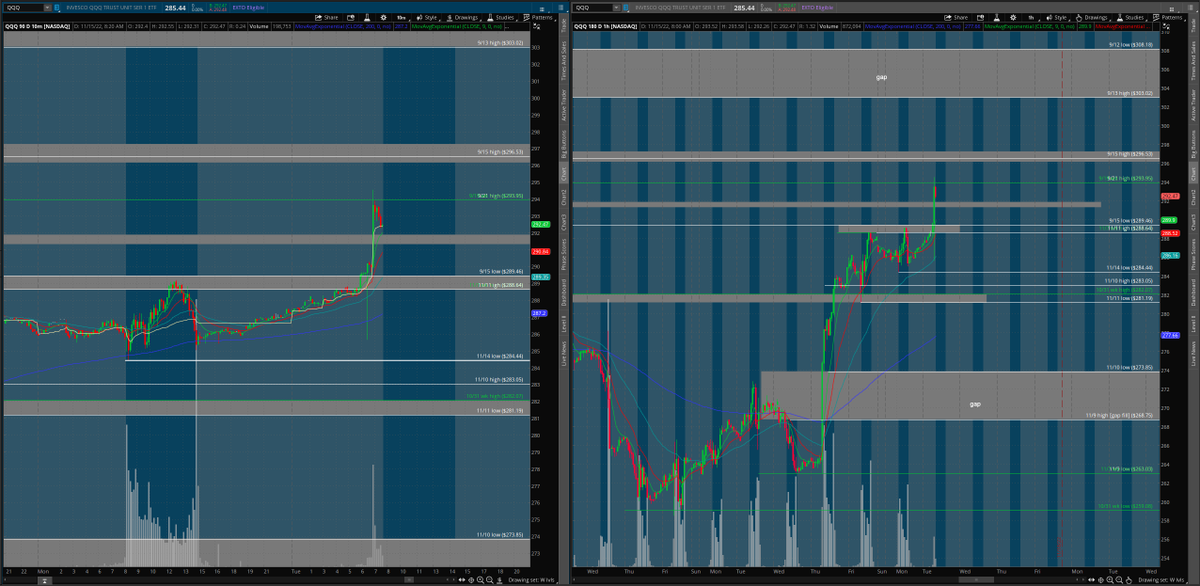Expand the symbol dropdown arrow in right panel
This screenshot has width=1200, height=586.
(617, 6)
